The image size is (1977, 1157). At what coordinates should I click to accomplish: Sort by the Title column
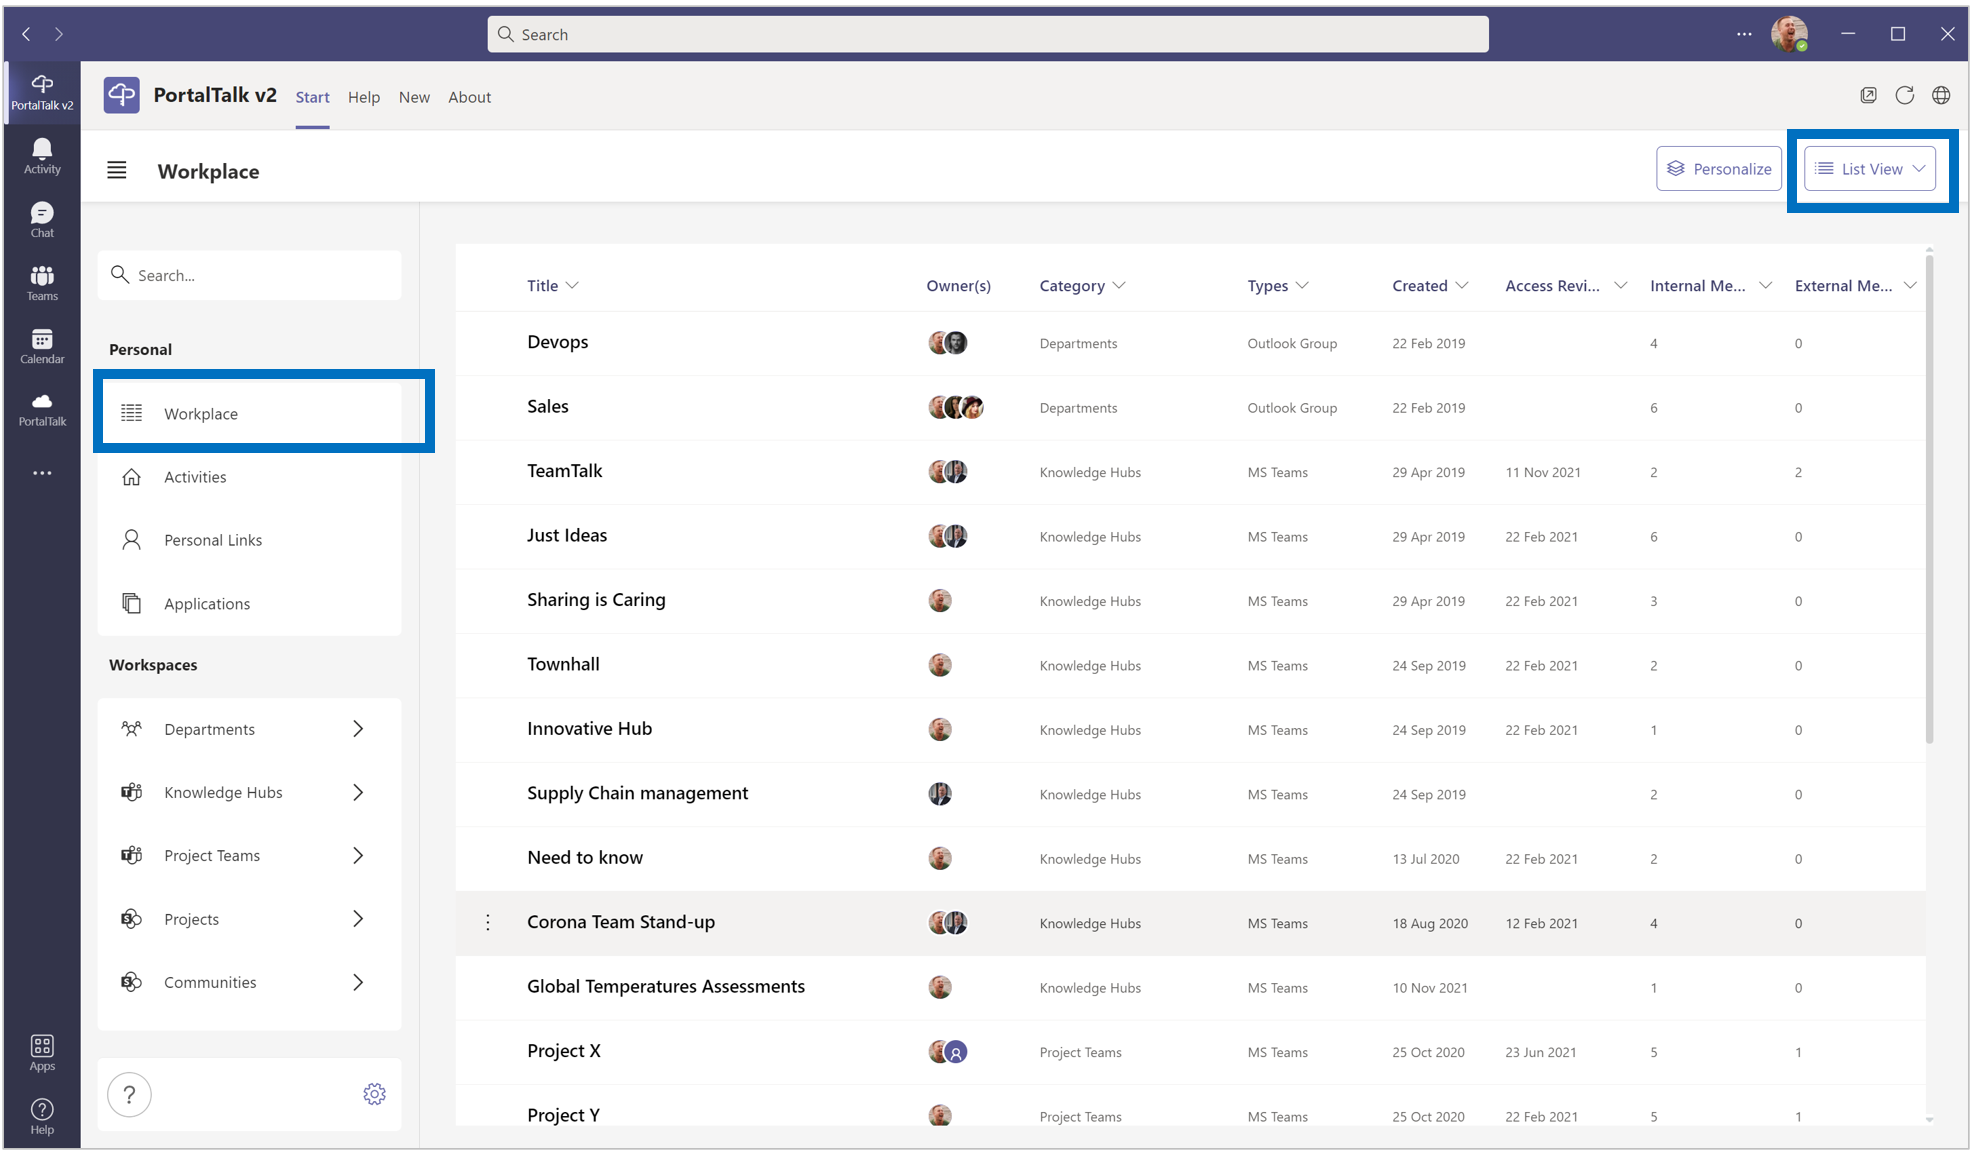553,286
